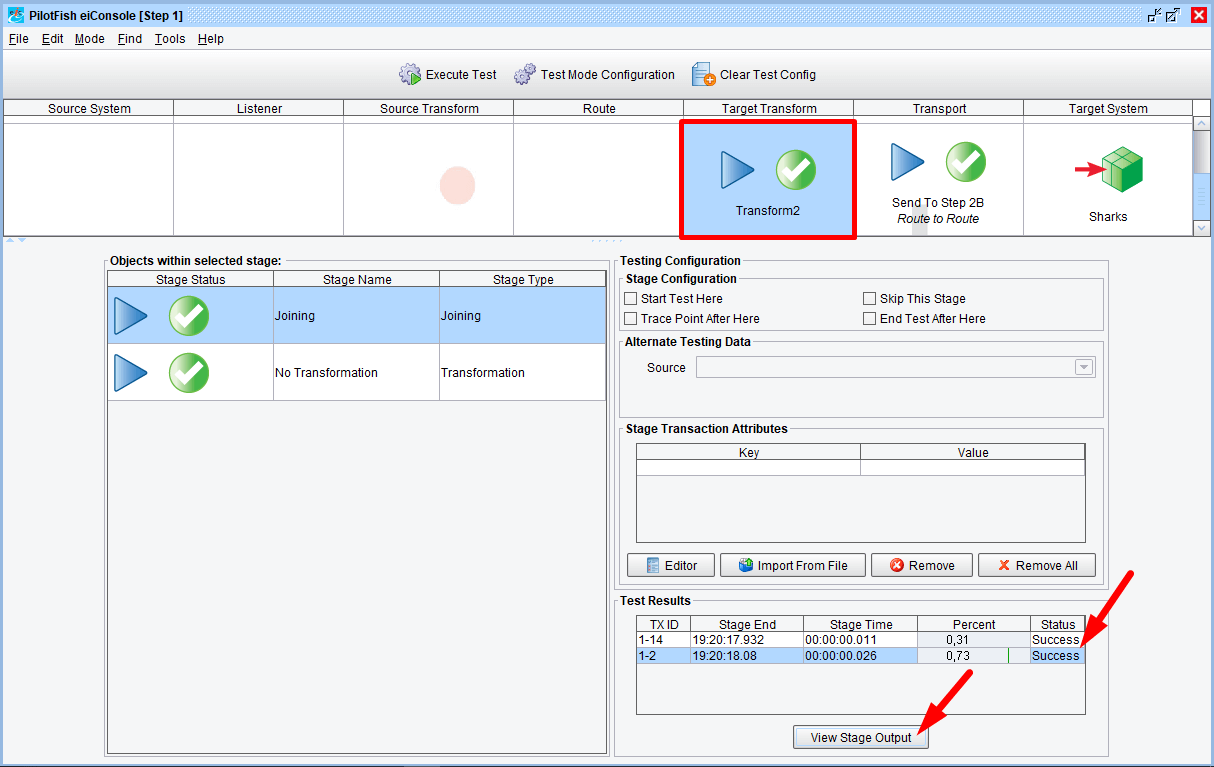Click the Stage Time column header
This screenshot has width=1214, height=767.
[861, 624]
